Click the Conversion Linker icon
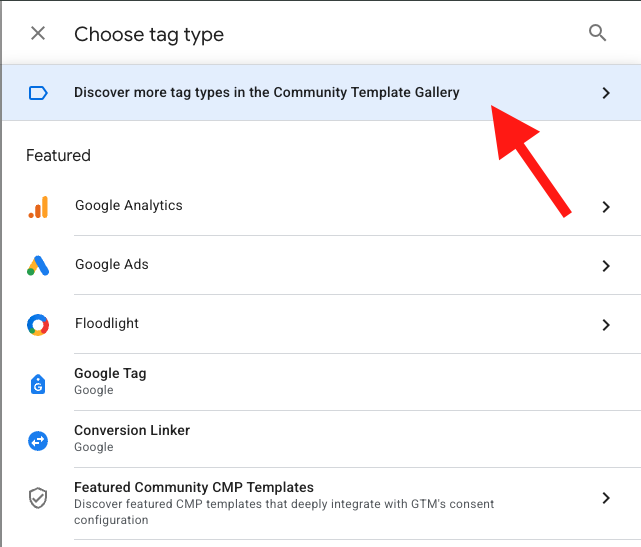Screen dimensions: 641x547 [38, 440]
